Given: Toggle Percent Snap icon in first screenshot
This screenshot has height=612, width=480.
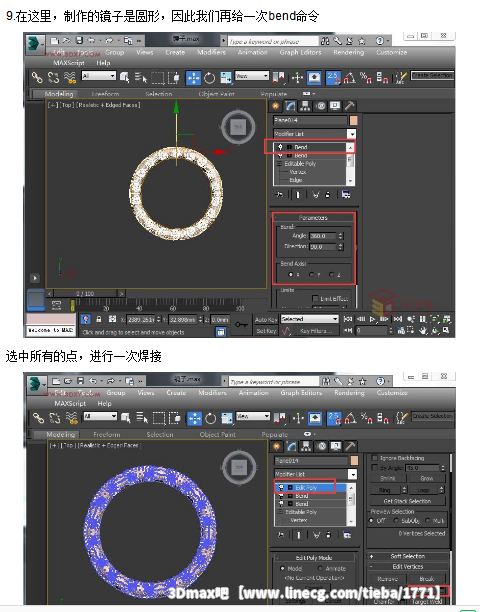Looking at the screenshot, I should tap(366, 77).
